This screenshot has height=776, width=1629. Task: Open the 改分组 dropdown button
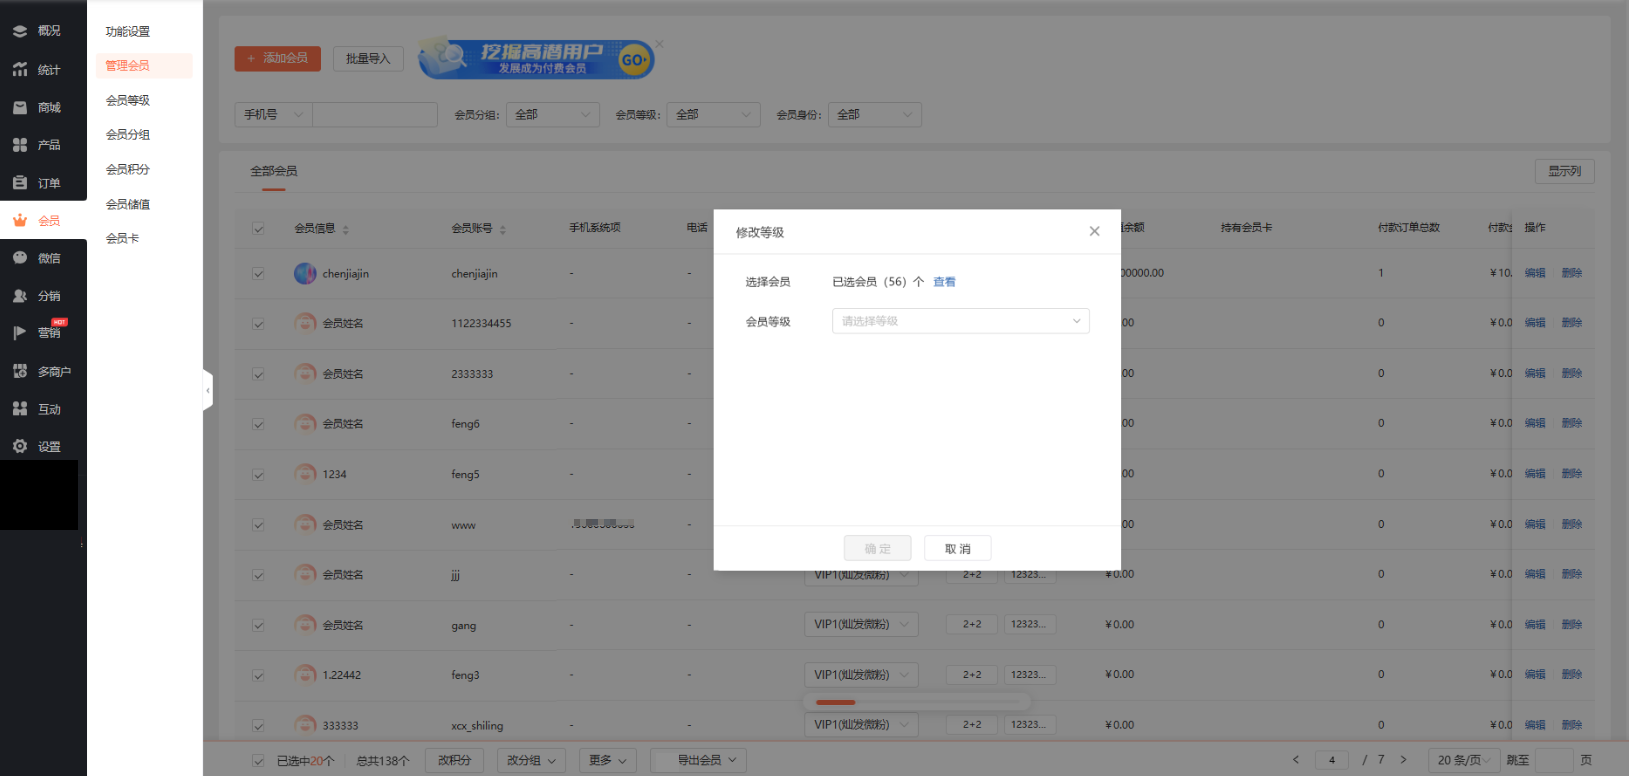[531, 760]
